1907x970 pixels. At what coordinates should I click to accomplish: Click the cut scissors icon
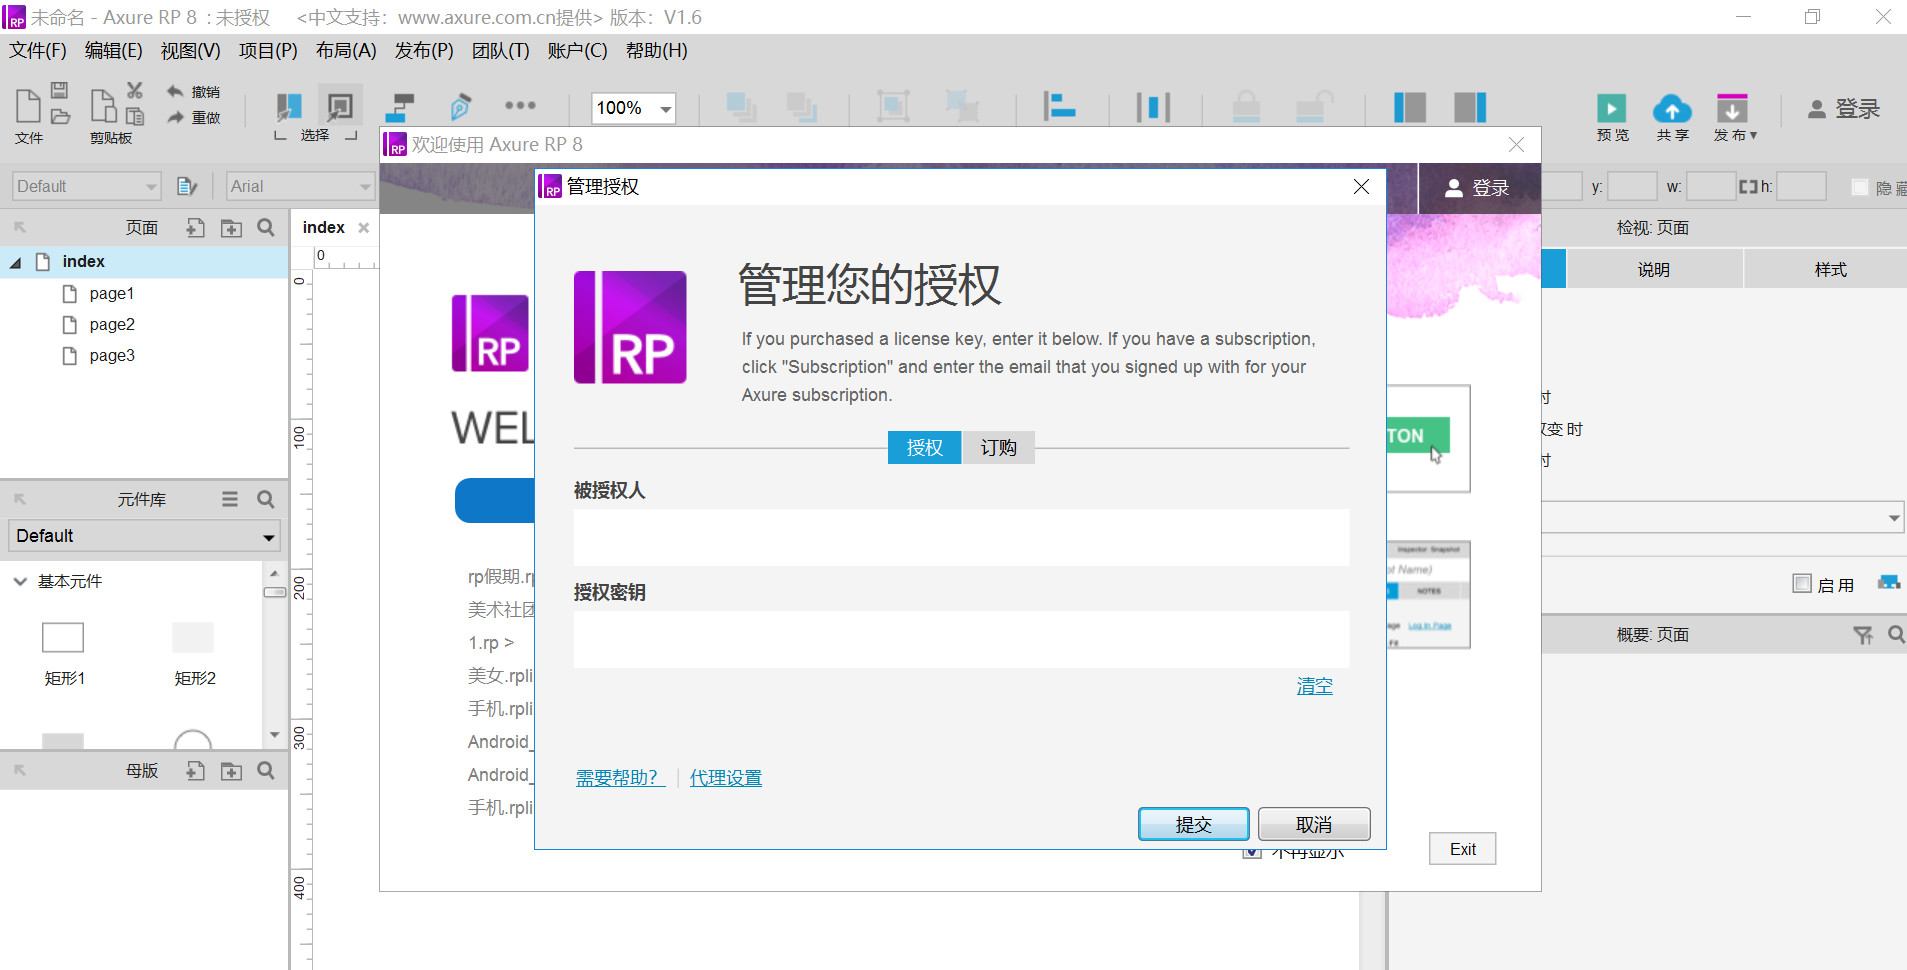click(x=135, y=90)
